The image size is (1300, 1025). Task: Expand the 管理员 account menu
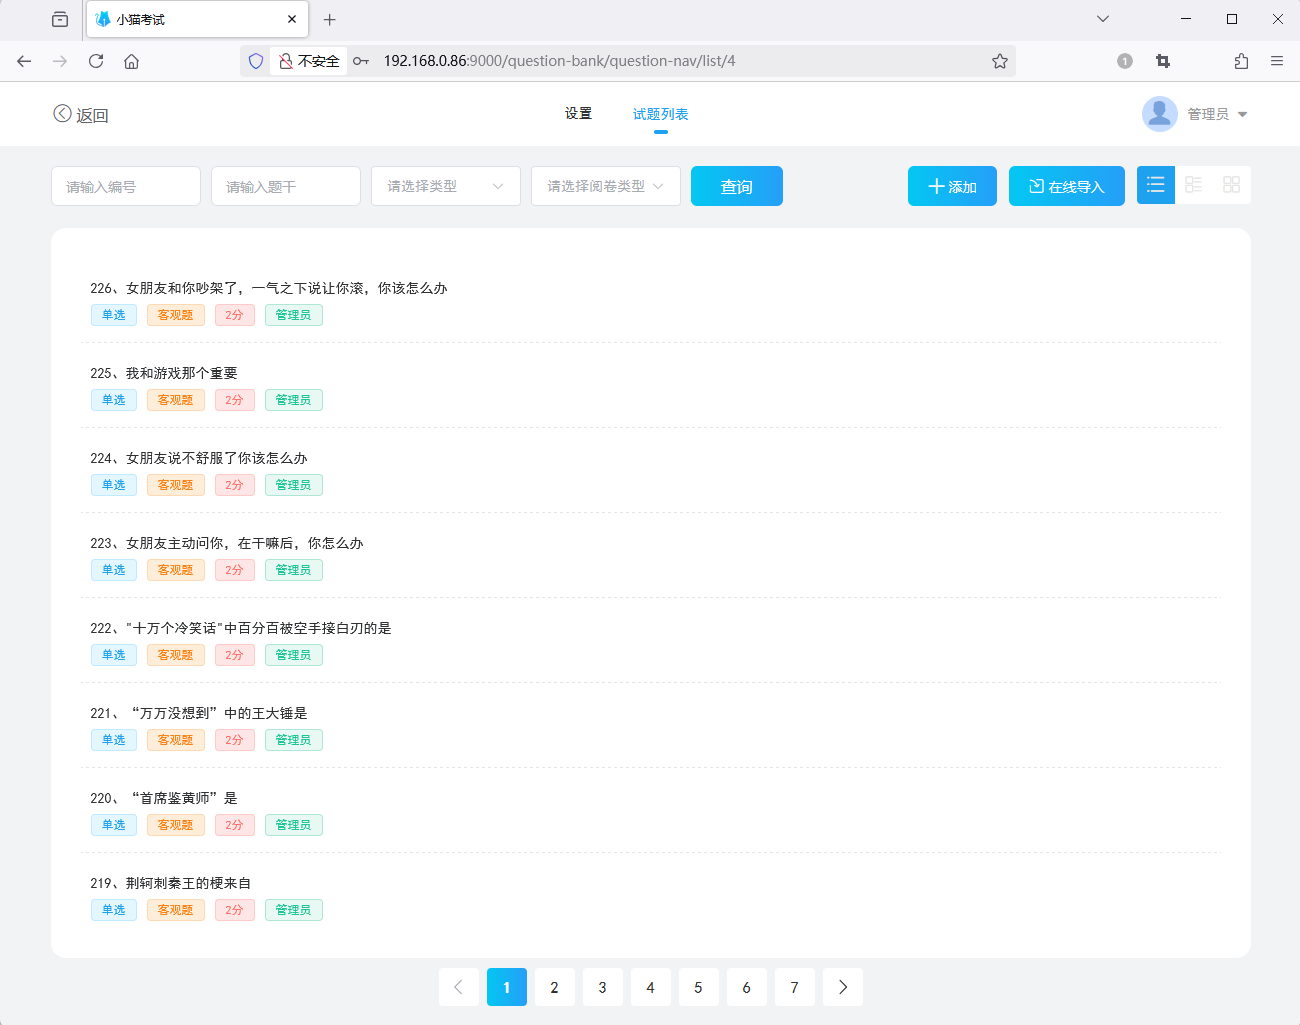[1243, 113]
